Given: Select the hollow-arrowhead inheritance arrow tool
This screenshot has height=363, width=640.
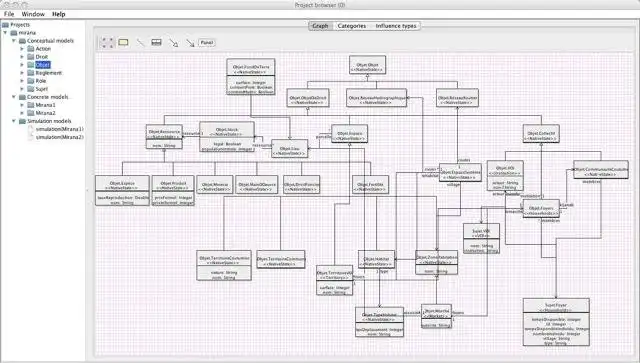Looking at the screenshot, I should (x=173, y=43).
